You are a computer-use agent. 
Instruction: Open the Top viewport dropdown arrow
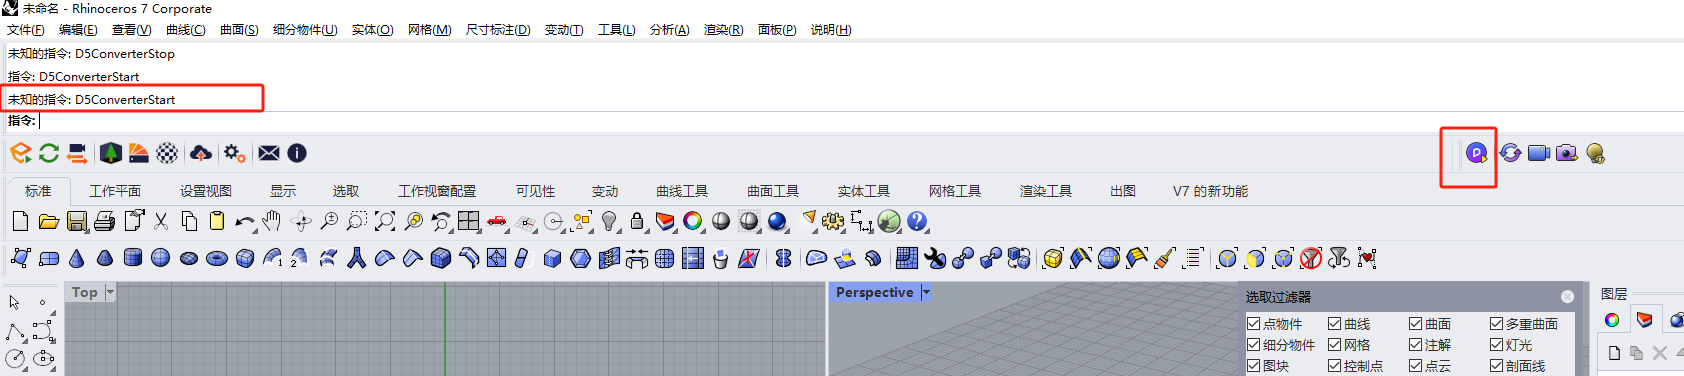[110, 292]
